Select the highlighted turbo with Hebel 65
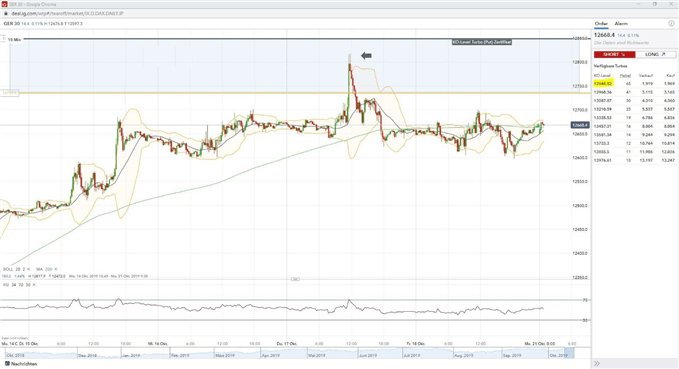 [x=634, y=84]
